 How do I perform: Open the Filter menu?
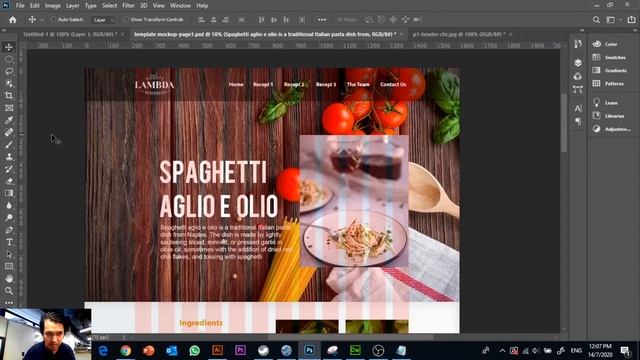click(x=128, y=6)
